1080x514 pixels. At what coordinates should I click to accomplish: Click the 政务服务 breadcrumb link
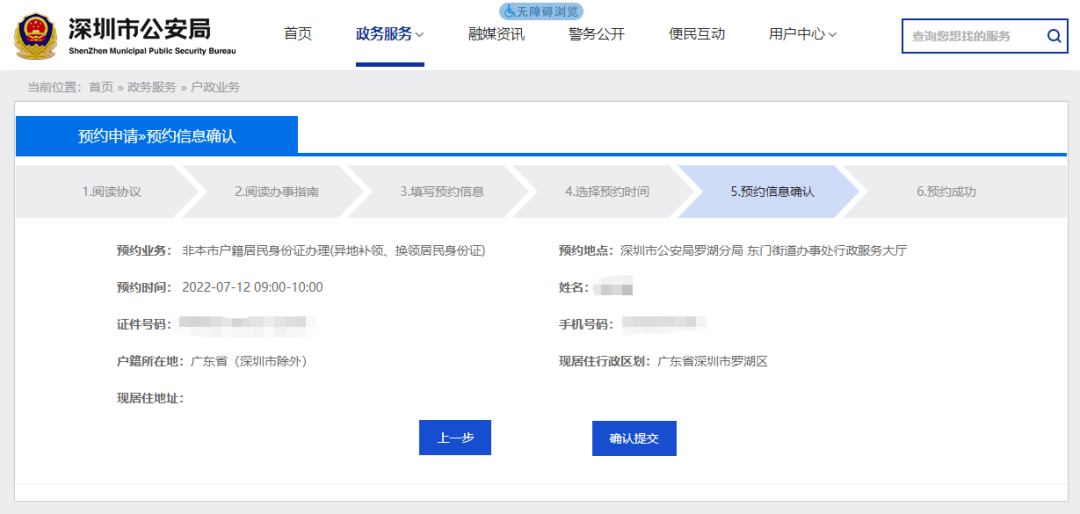pos(152,88)
